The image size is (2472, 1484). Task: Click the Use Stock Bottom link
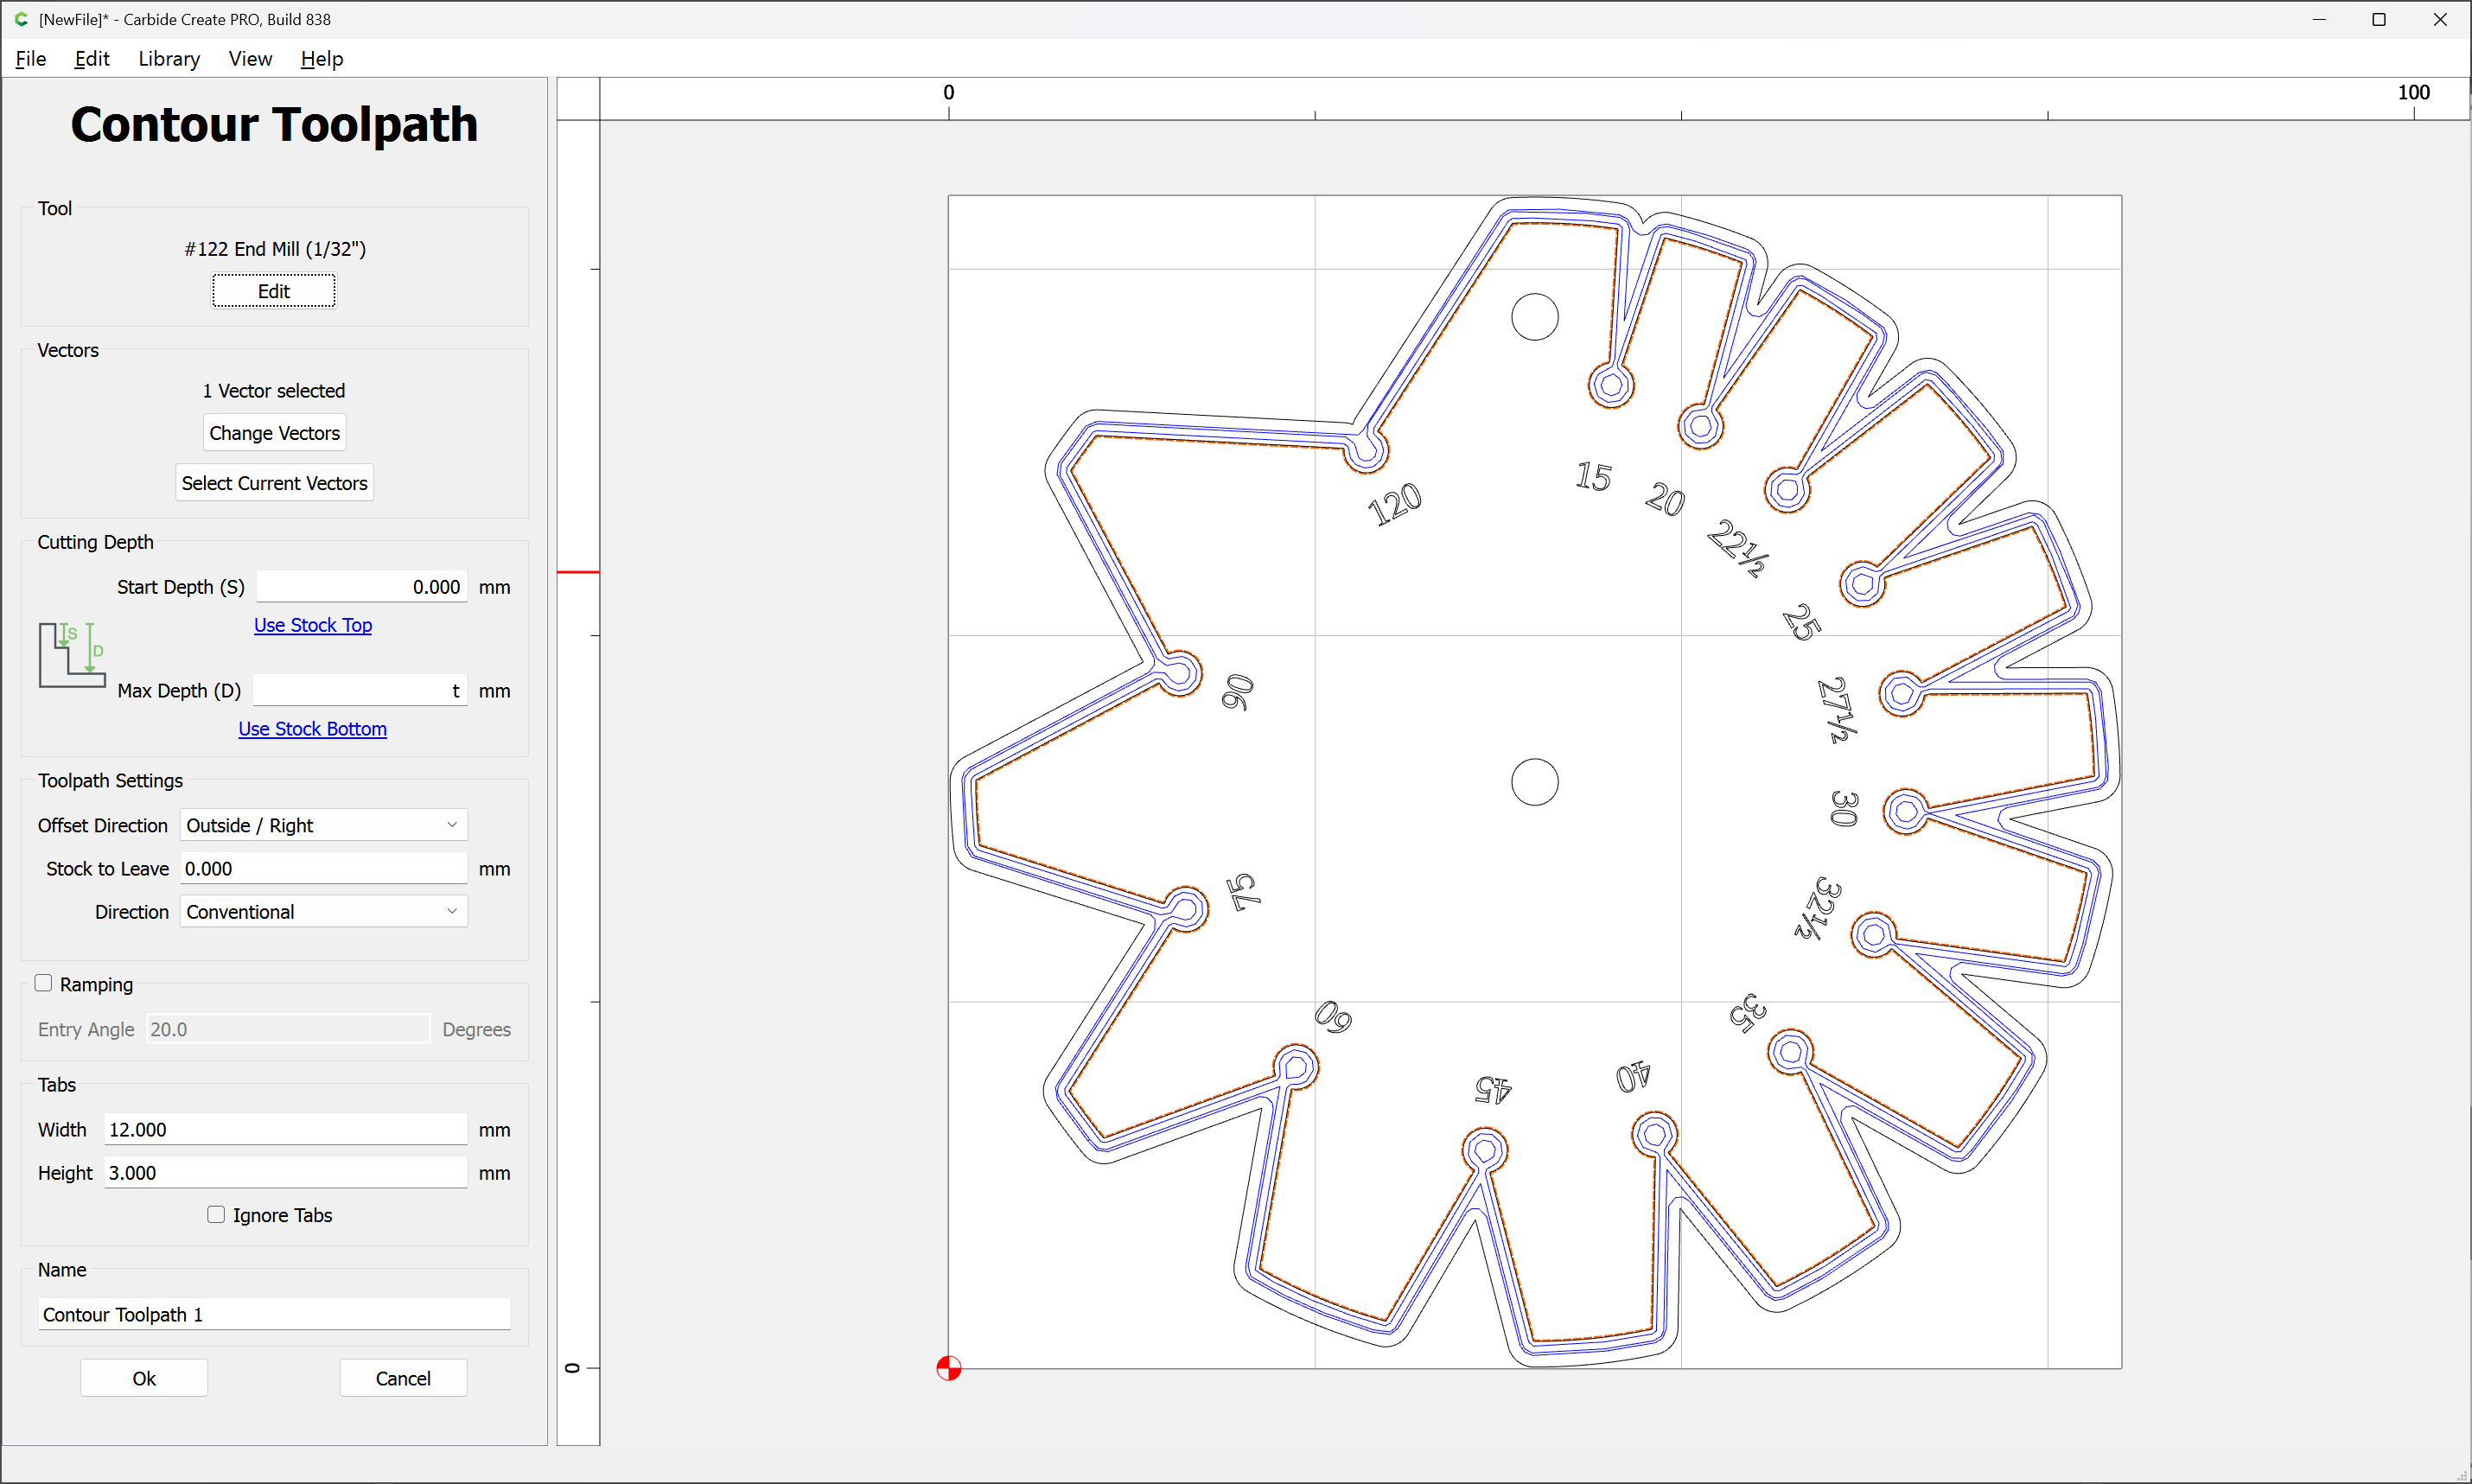[312, 729]
